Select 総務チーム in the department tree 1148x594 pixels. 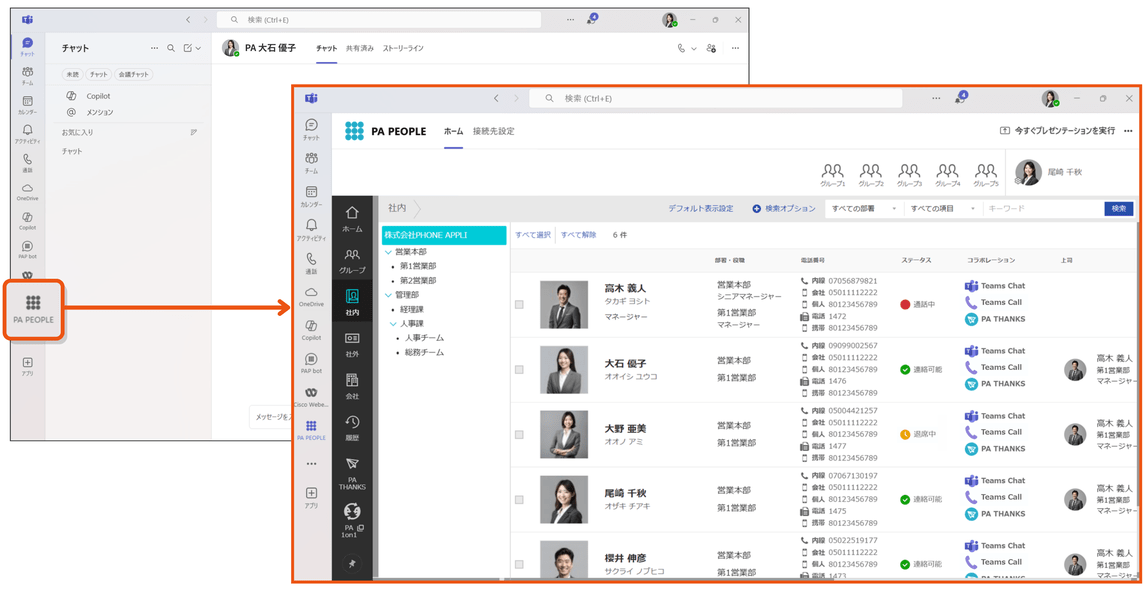(424, 353)
